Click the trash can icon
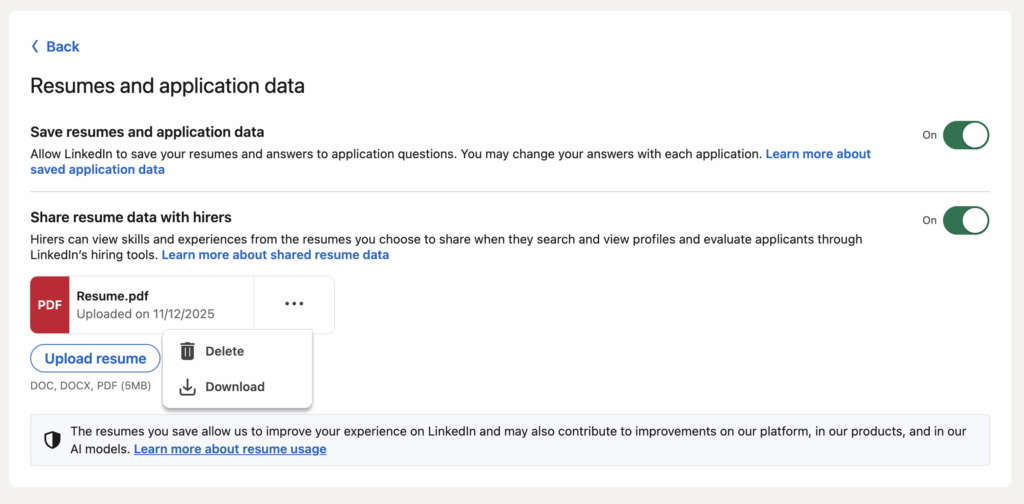Screen dimensions: 1024x504 tap(187, 351)
